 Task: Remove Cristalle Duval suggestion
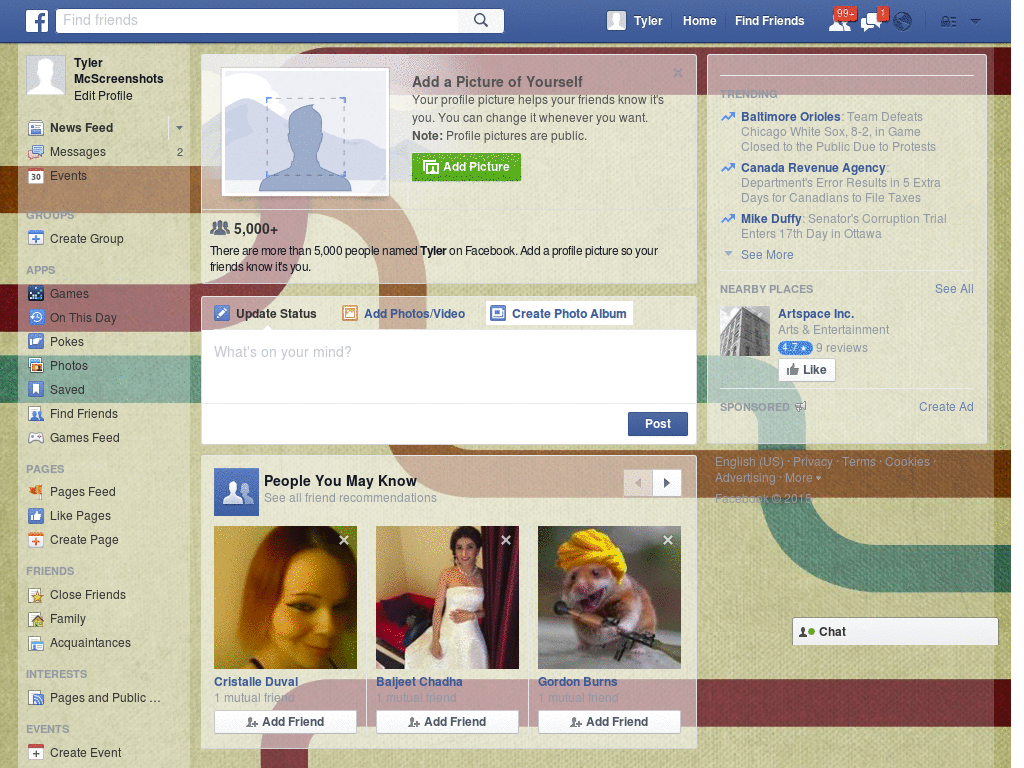344,540
